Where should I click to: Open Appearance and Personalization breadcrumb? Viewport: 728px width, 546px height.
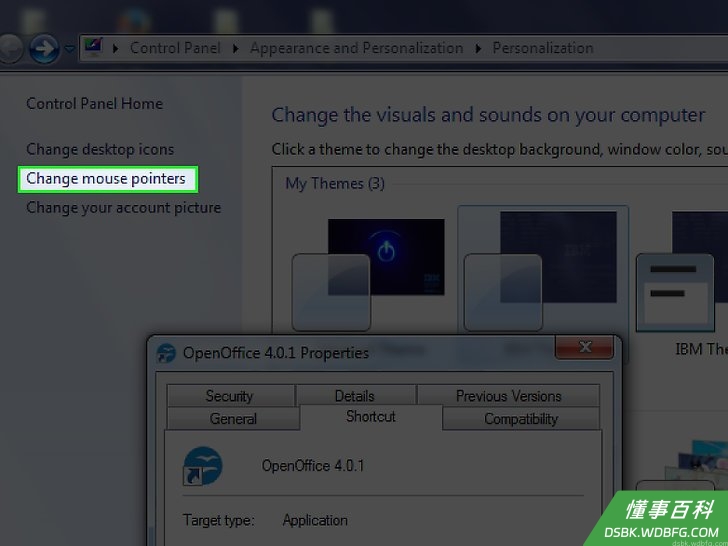(x=357, y=48)
